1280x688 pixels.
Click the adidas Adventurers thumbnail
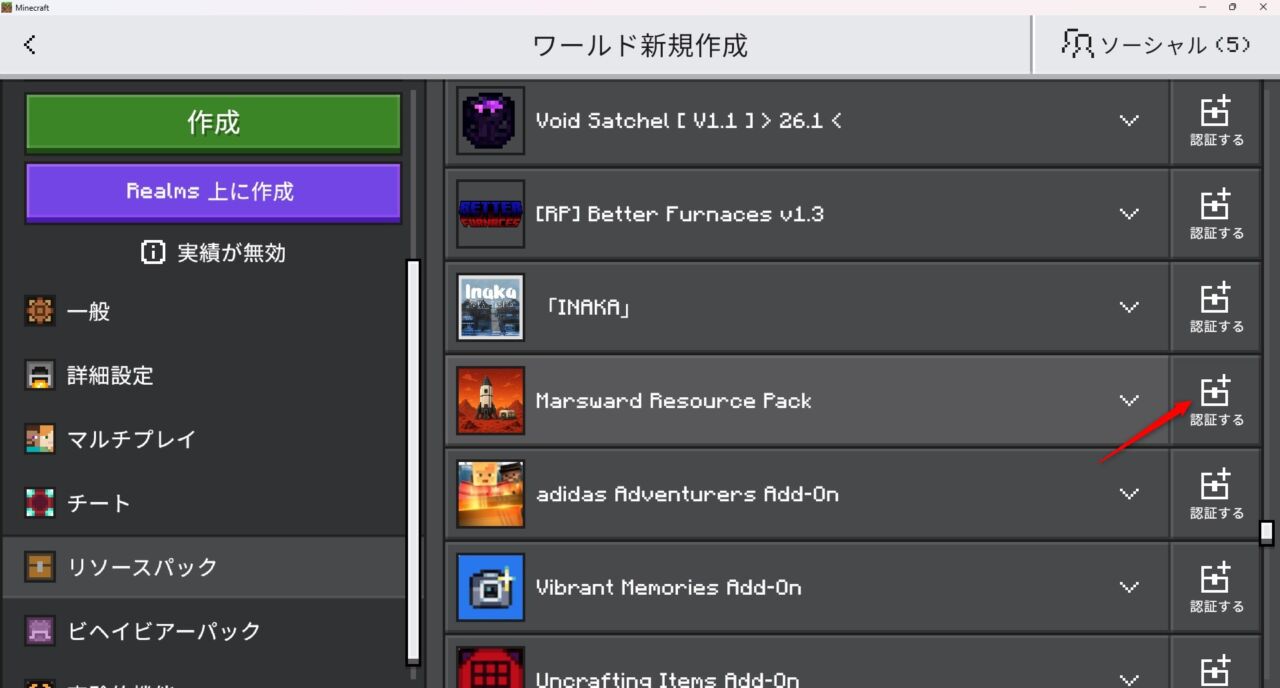click(491, 494)
